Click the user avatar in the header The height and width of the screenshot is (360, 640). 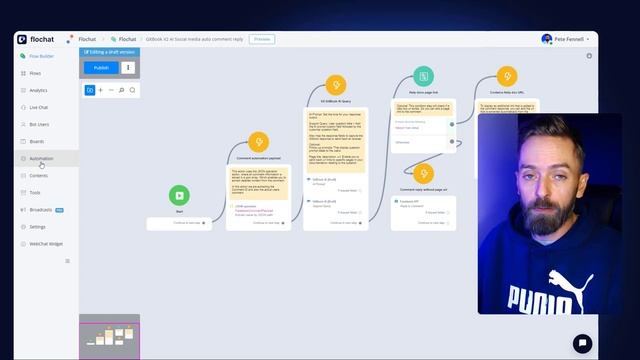pos(547,39)
